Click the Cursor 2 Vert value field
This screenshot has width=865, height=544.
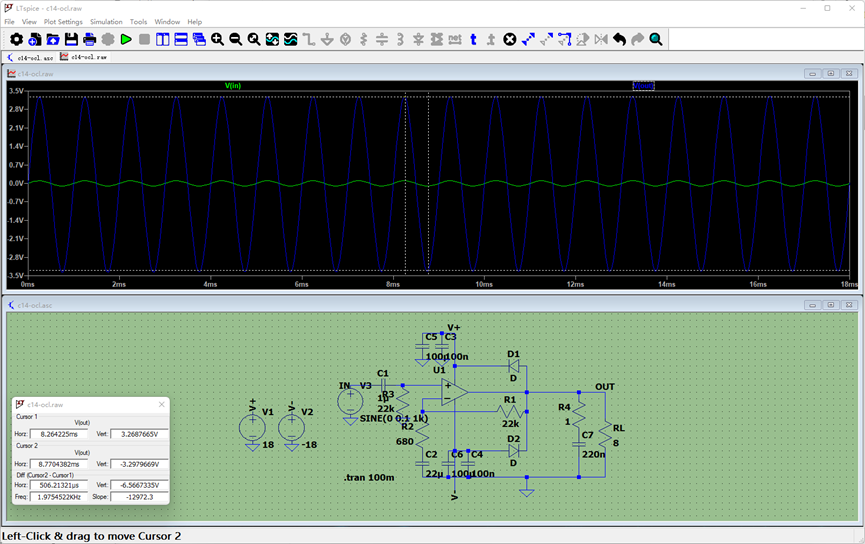pyautogui.click(x=139, y=464)
